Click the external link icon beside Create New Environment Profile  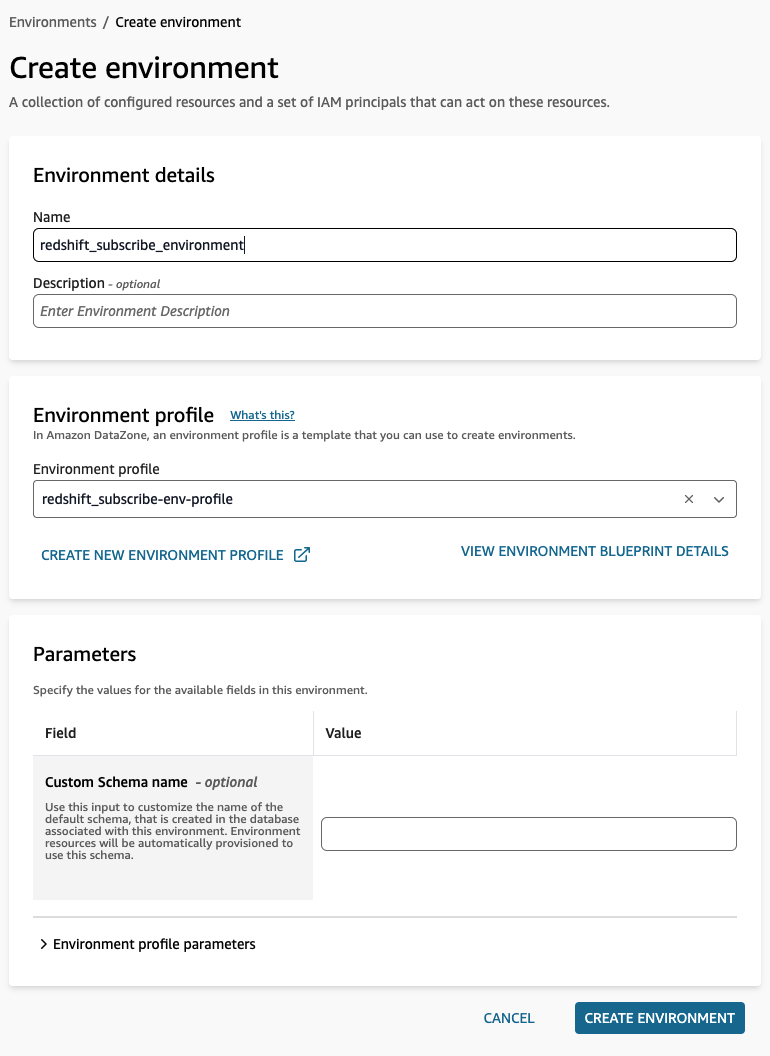click(302, 555)
